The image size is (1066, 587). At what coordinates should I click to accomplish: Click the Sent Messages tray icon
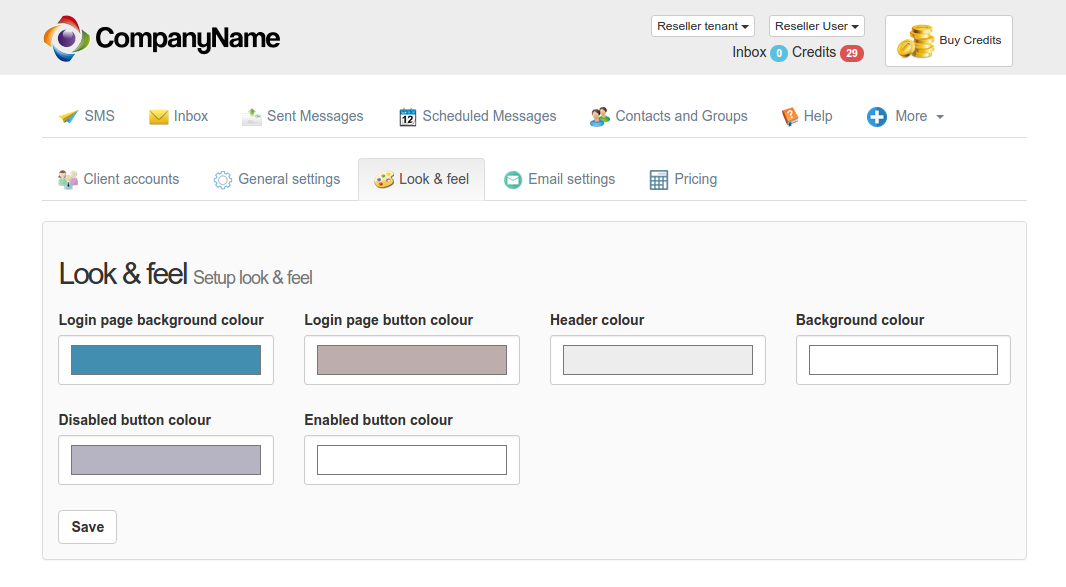point(252,117)
